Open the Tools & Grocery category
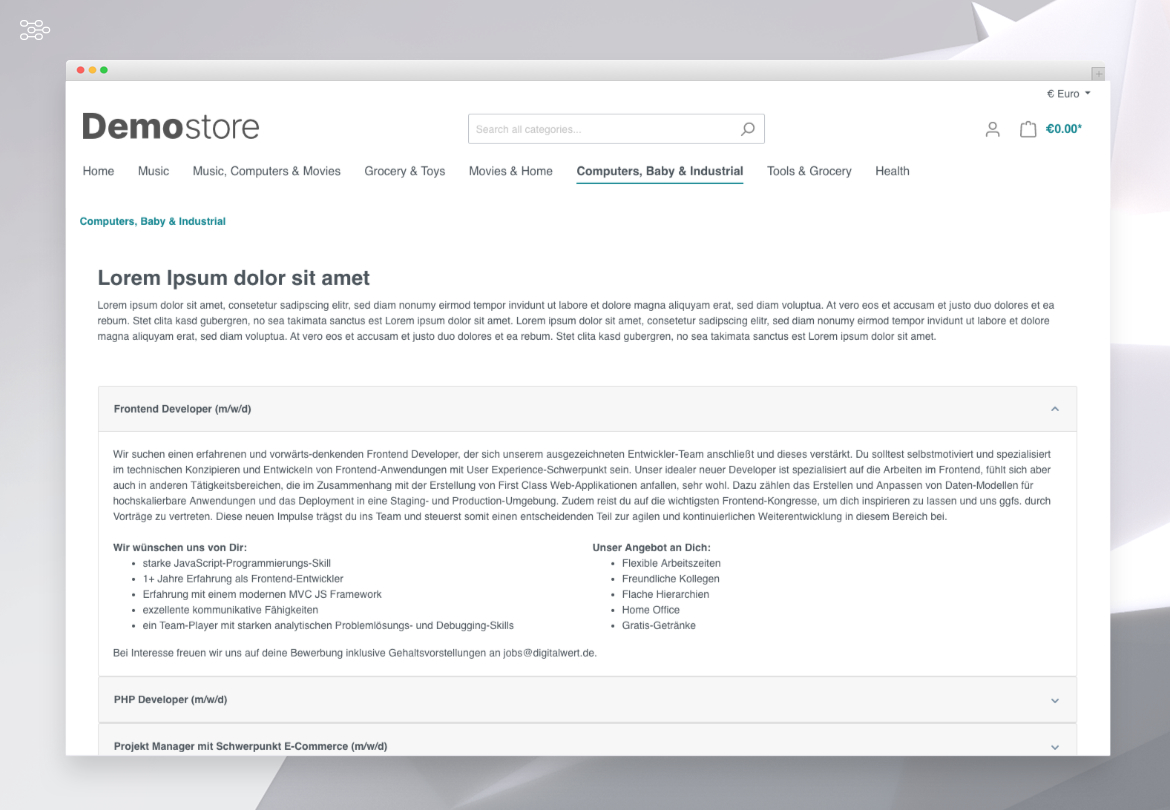The image size is (1170, 810). coord(809,171)
